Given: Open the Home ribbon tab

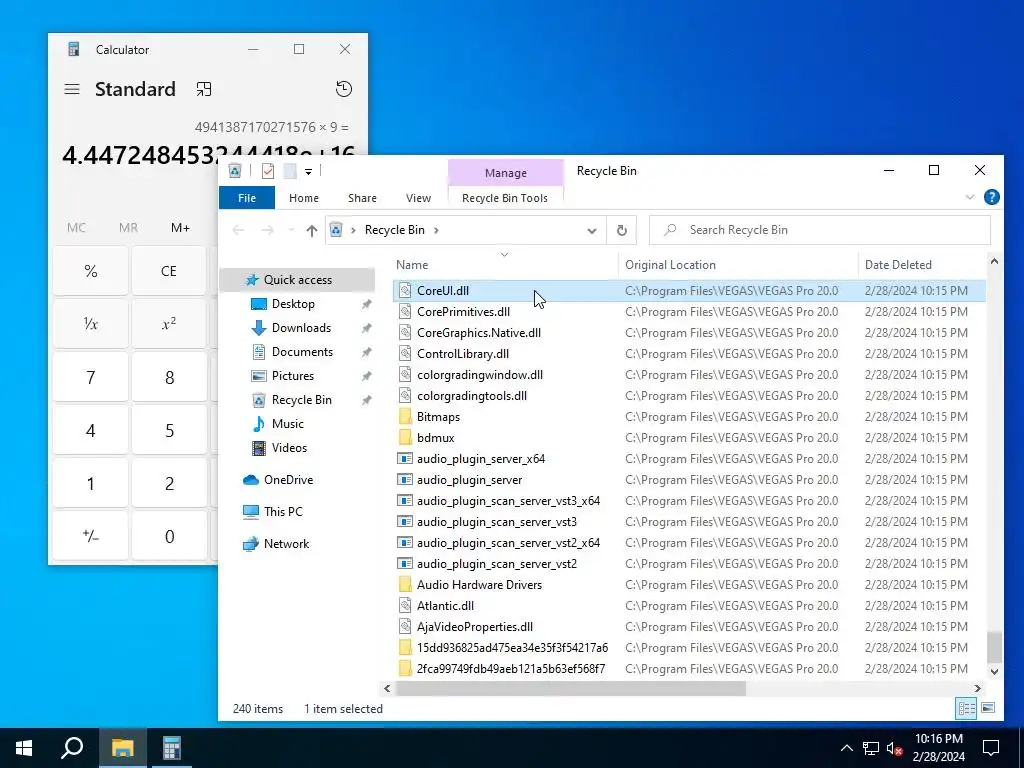Looking at the screenshot, I should [x=304, y=198].
